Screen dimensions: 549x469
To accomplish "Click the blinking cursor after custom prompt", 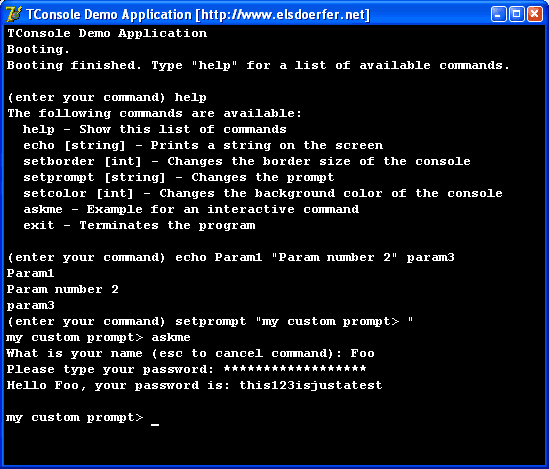I will click(x=155, y=424).
